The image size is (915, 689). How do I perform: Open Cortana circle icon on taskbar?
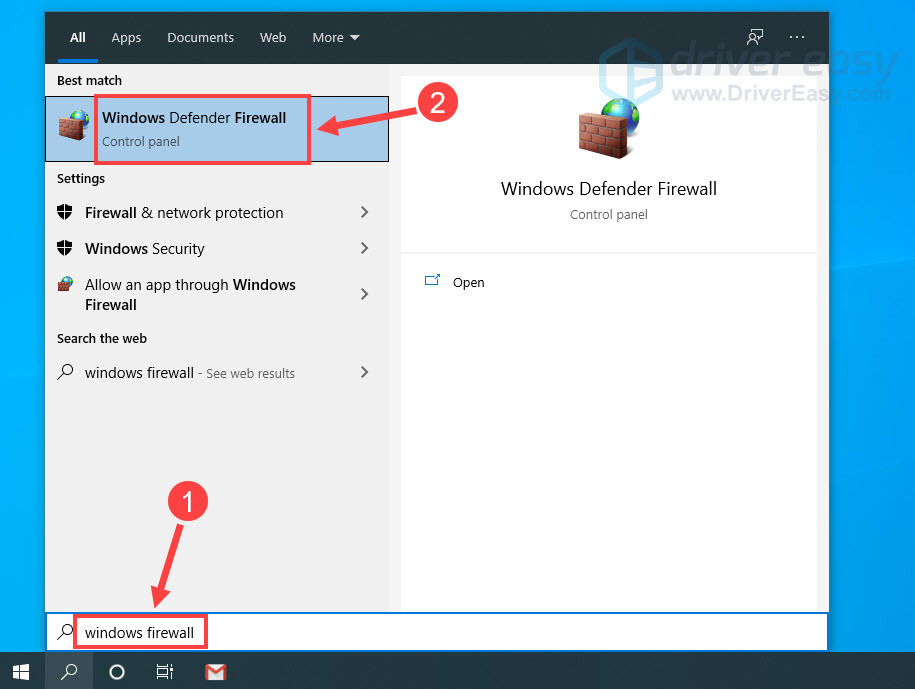pyautogui.click(x=117, y=671)
